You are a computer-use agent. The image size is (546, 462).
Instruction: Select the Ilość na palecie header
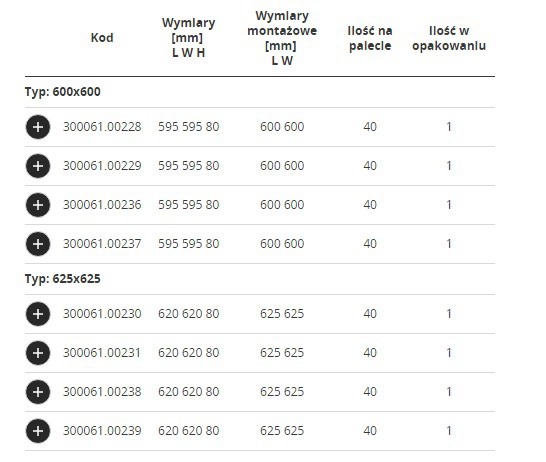point(370,38)
